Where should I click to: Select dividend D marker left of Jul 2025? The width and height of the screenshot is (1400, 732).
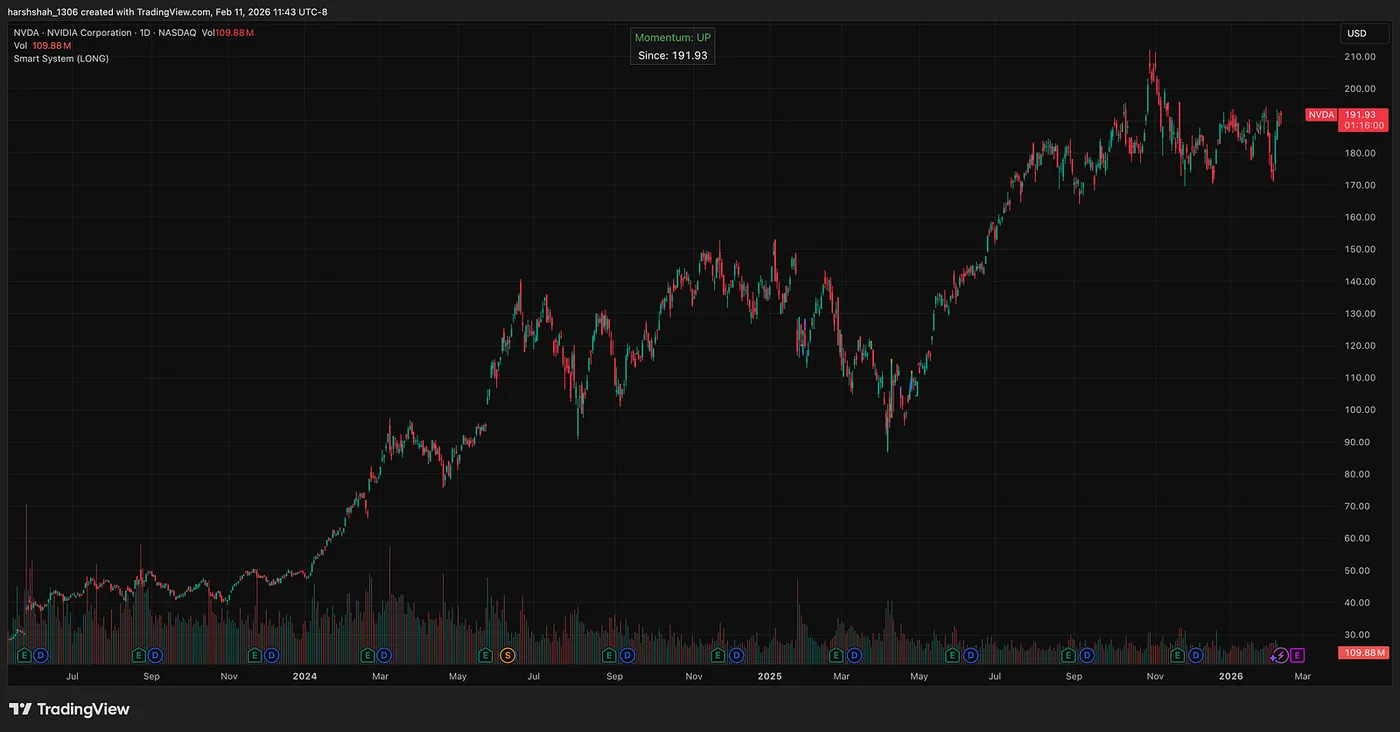tap(970, 655)
